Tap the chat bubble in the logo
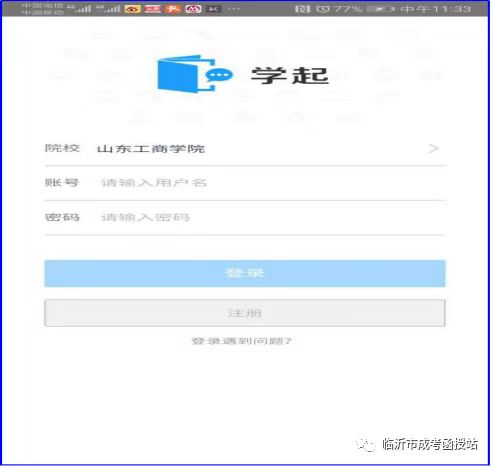Image resolution: width=493 pixels, height=466 pixels. [x=218, y=75]
